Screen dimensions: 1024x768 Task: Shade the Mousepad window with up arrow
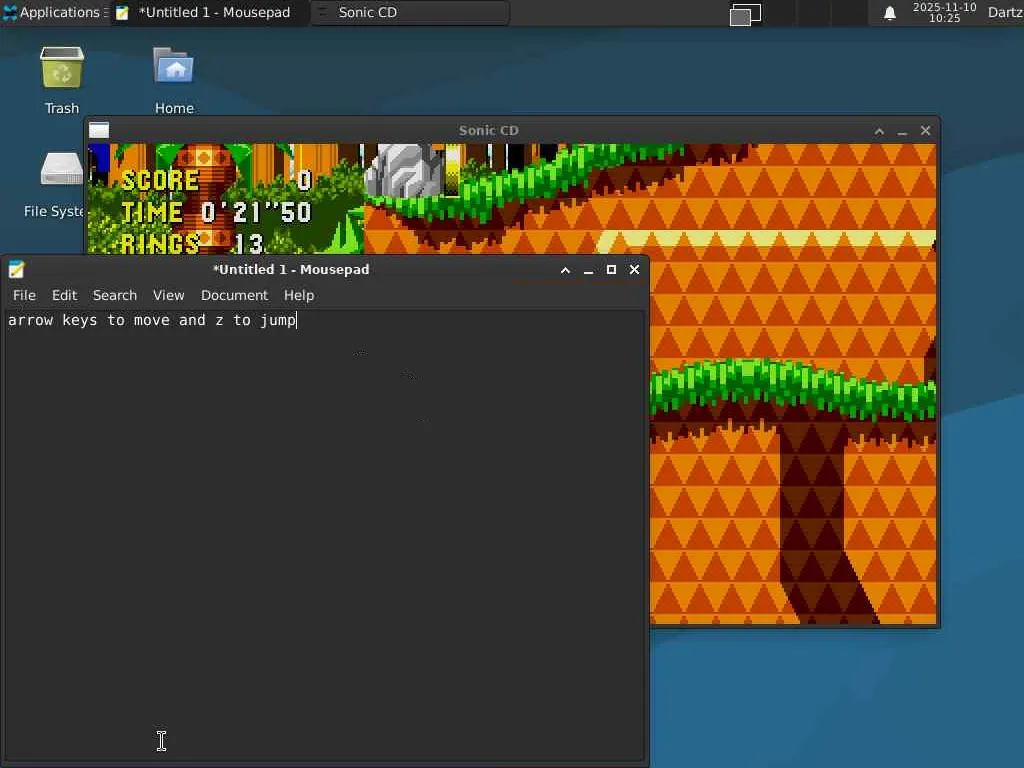click(566, 270)
